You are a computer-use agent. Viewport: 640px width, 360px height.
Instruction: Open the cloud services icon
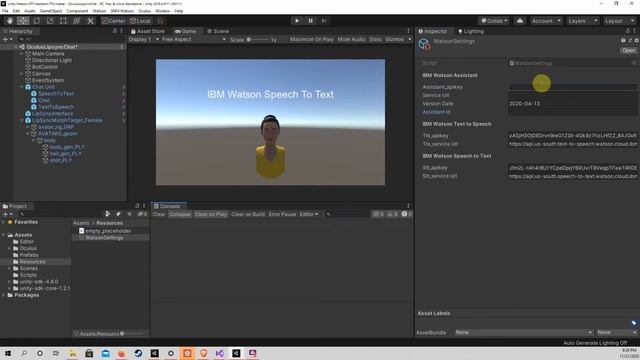[x=520, y=21]
